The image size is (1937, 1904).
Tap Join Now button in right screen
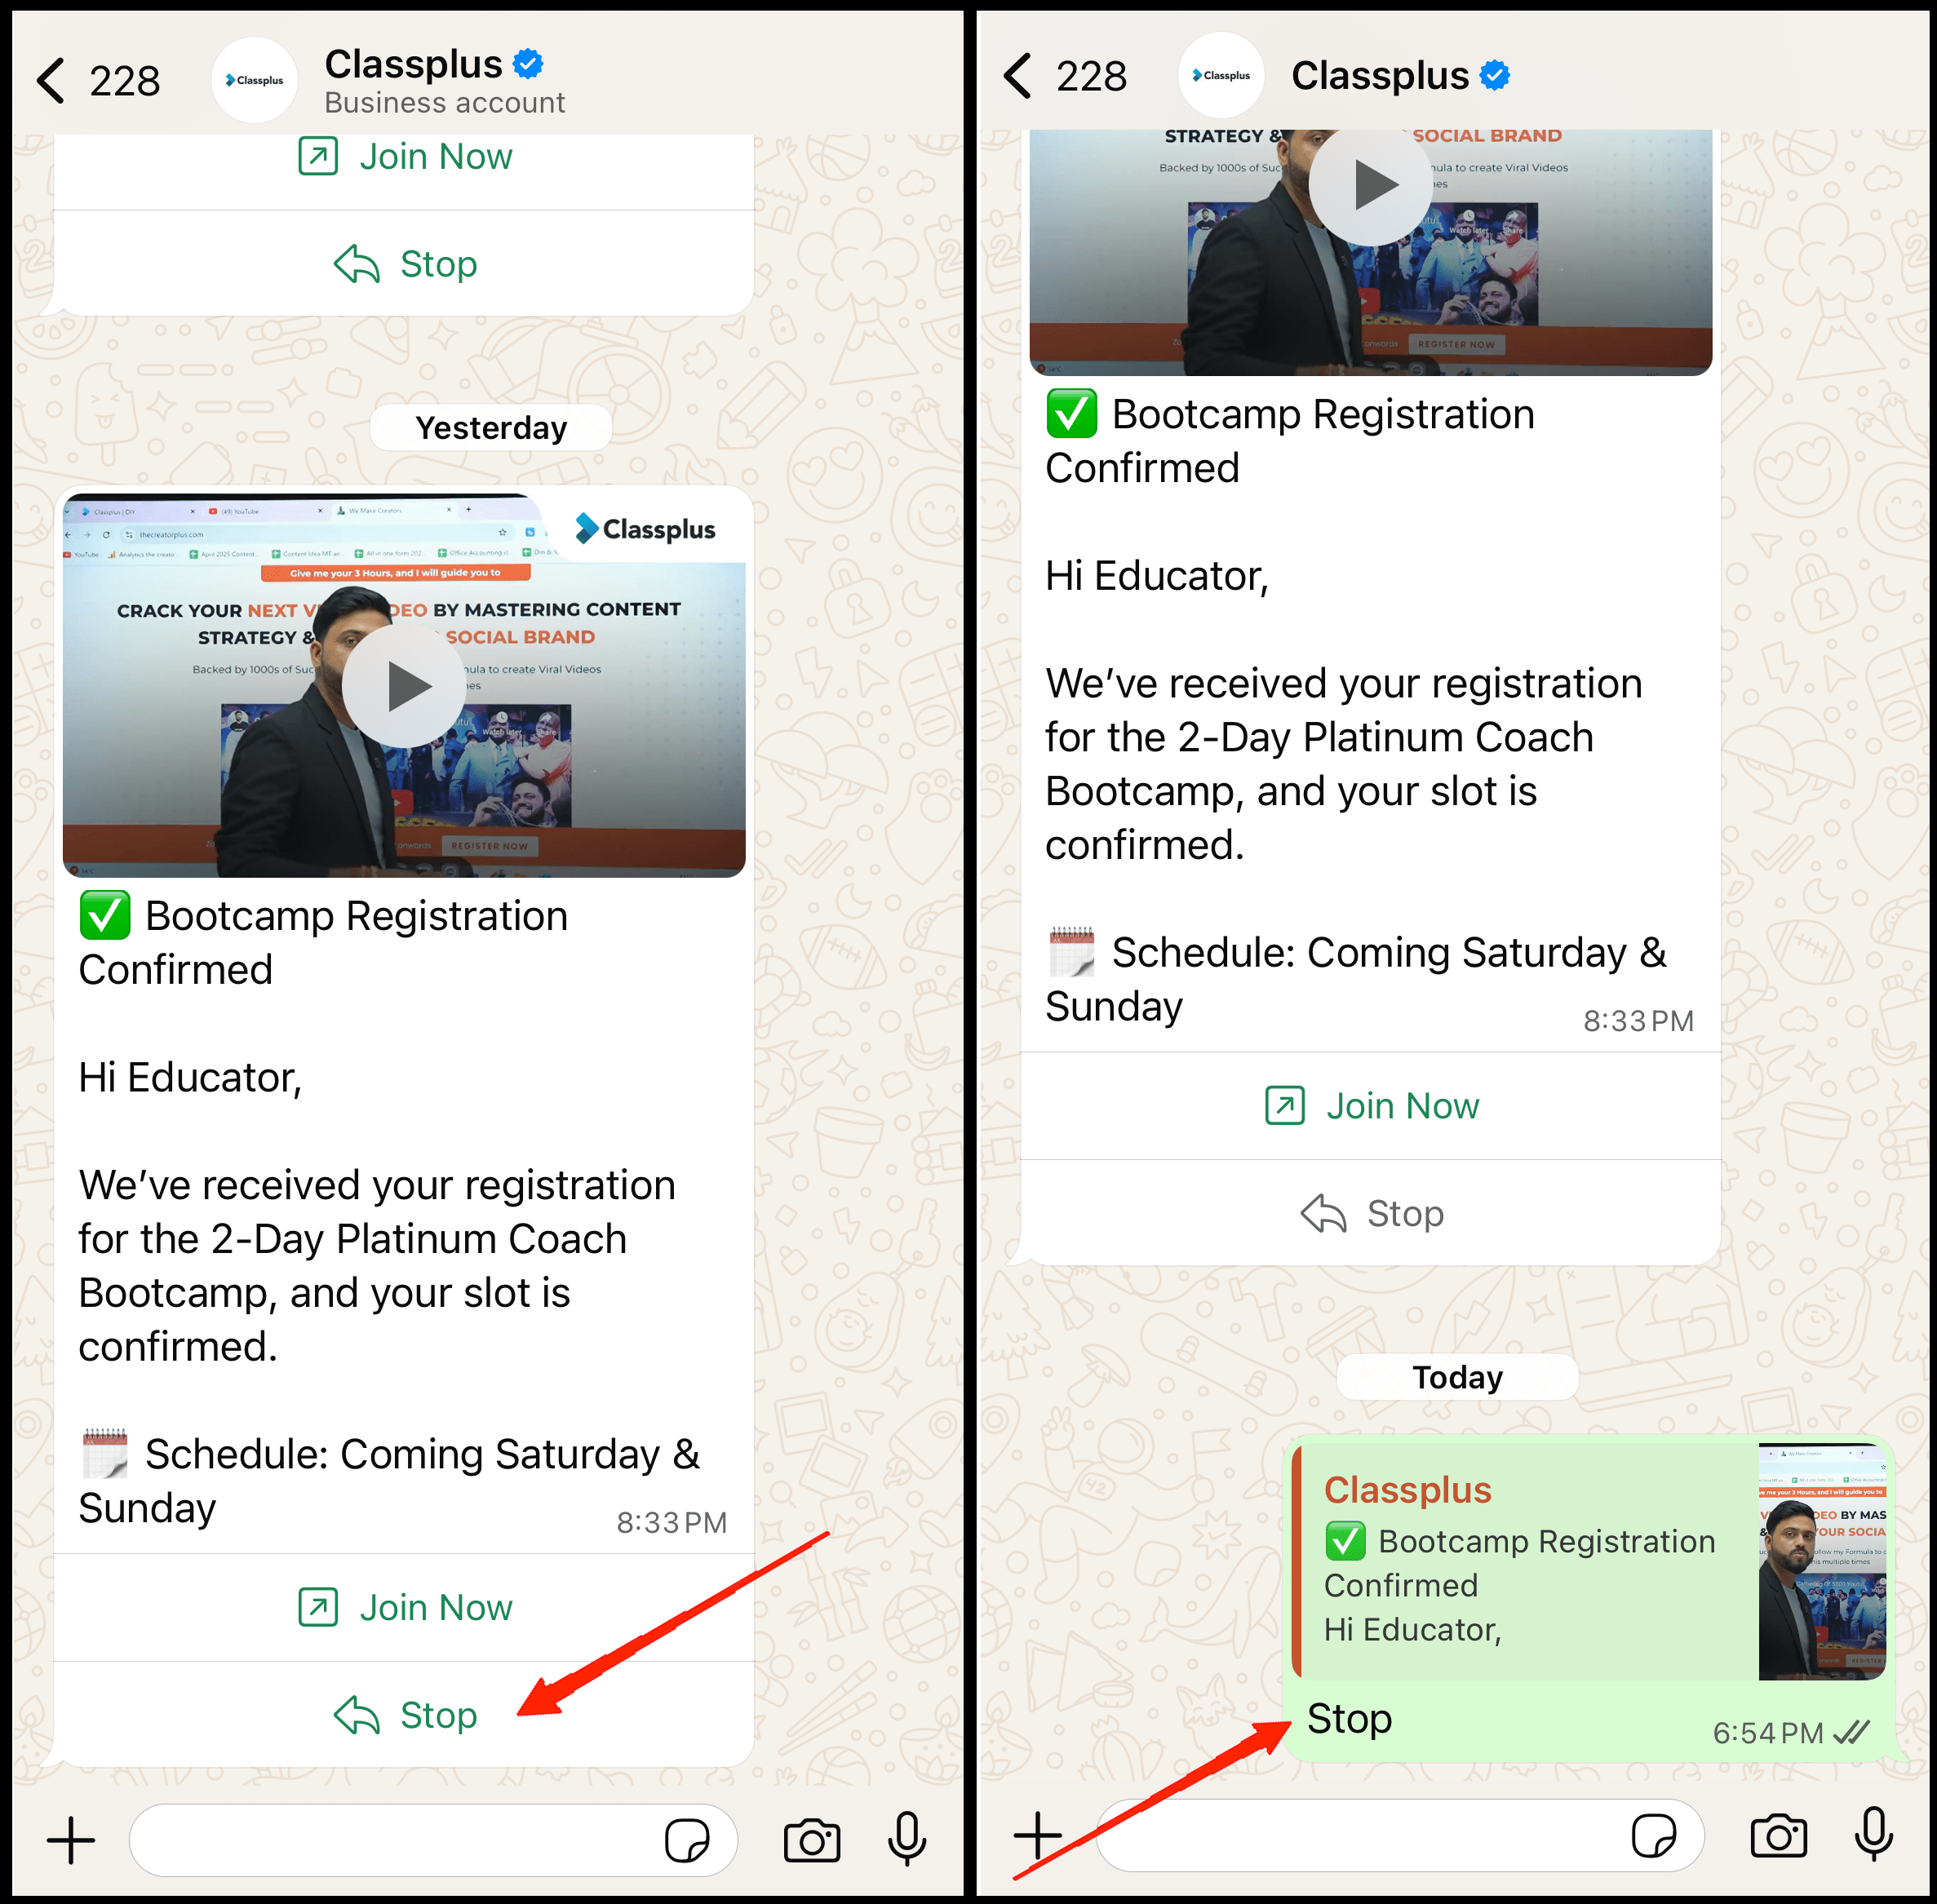[1371, 1106]
